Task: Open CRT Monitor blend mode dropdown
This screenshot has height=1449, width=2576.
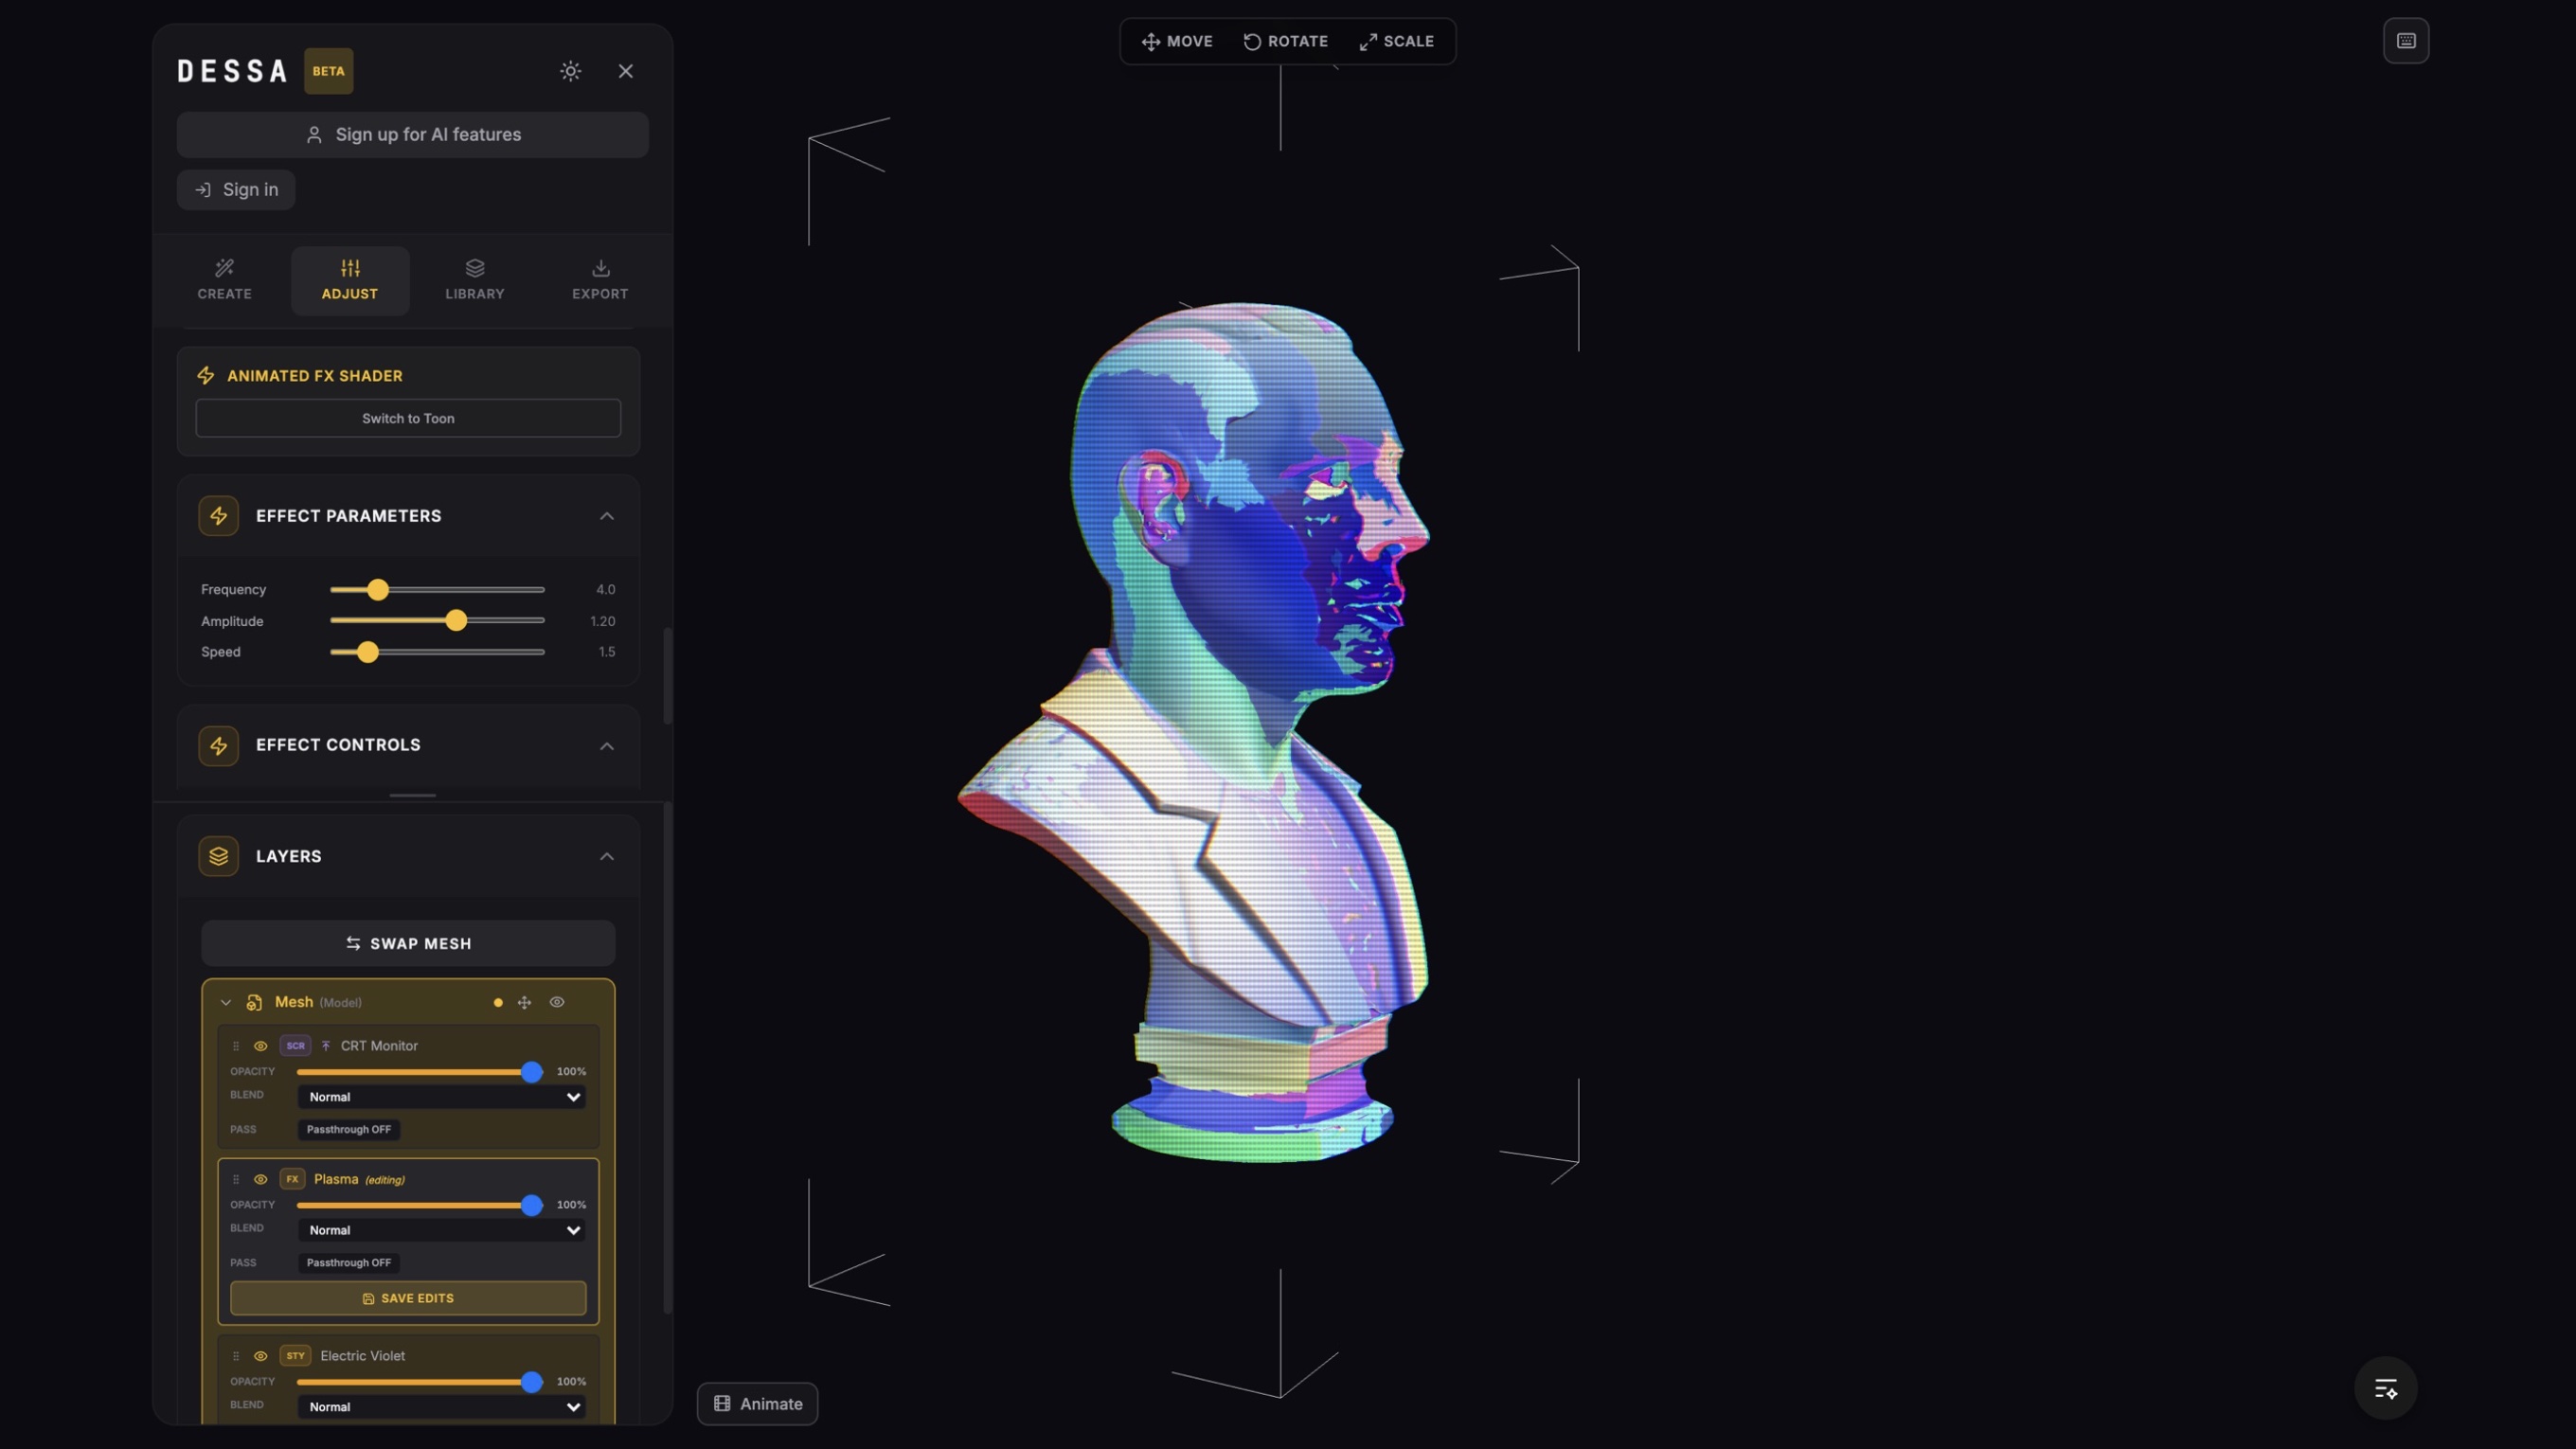Action: [x=442, y=1097]
